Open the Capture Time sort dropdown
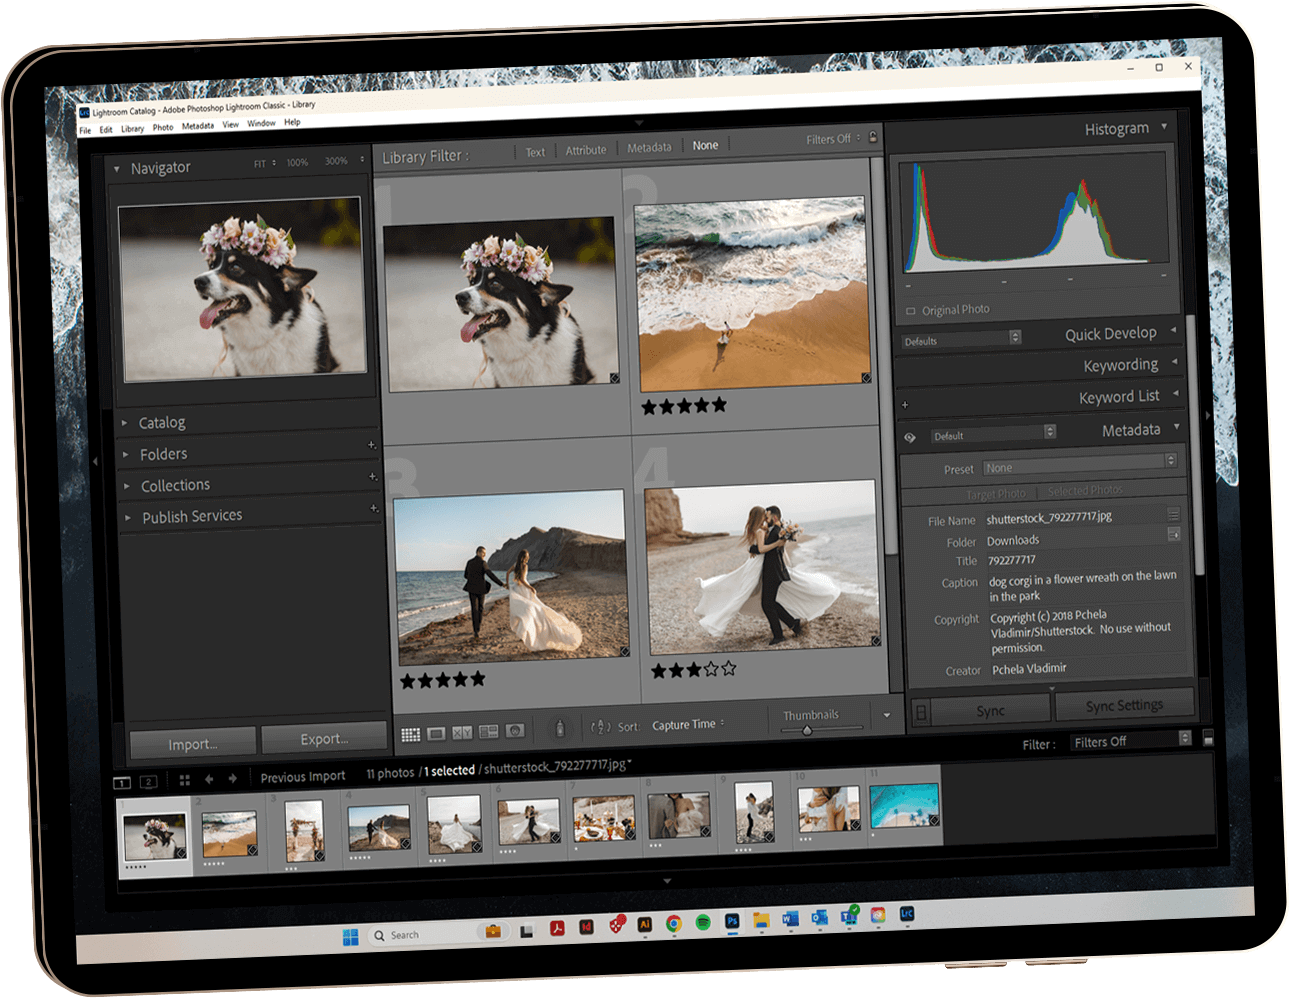The height and width of the screenshot is (998, 1290). (688, 724)
